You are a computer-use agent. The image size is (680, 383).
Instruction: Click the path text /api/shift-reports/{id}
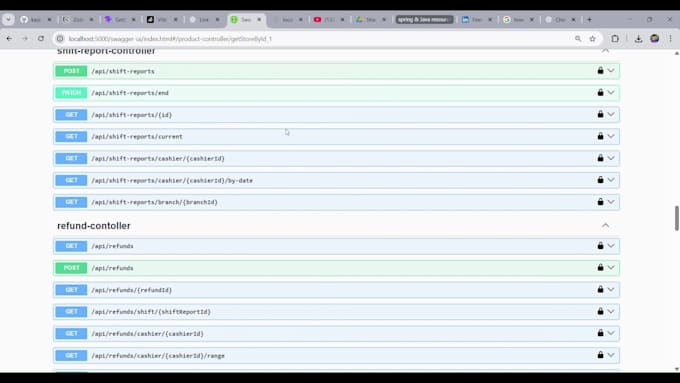[x=131, y=115]
